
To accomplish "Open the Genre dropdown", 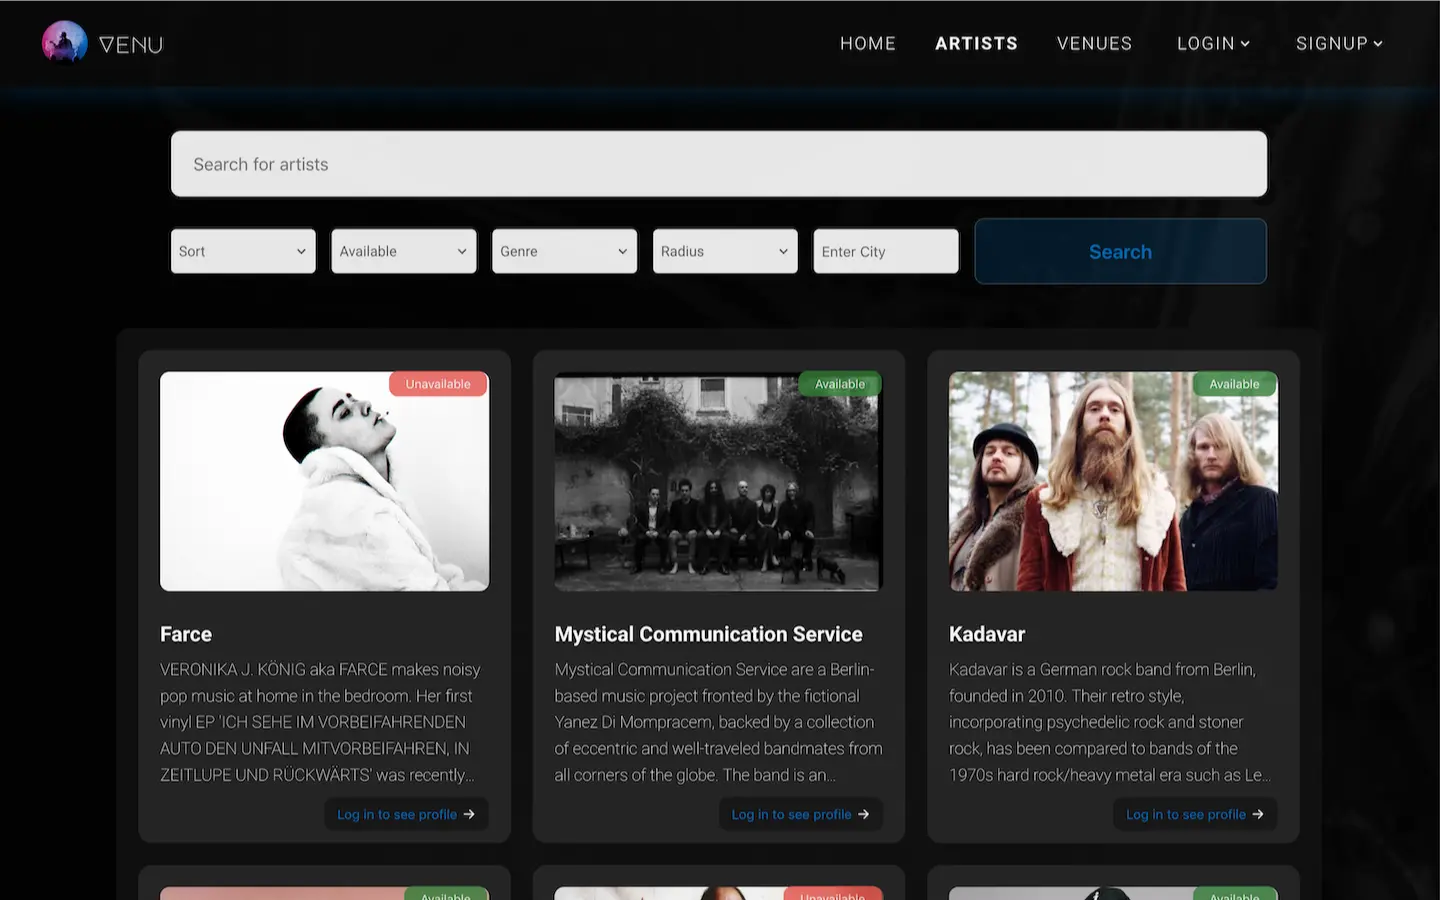I will pos(564,251).
